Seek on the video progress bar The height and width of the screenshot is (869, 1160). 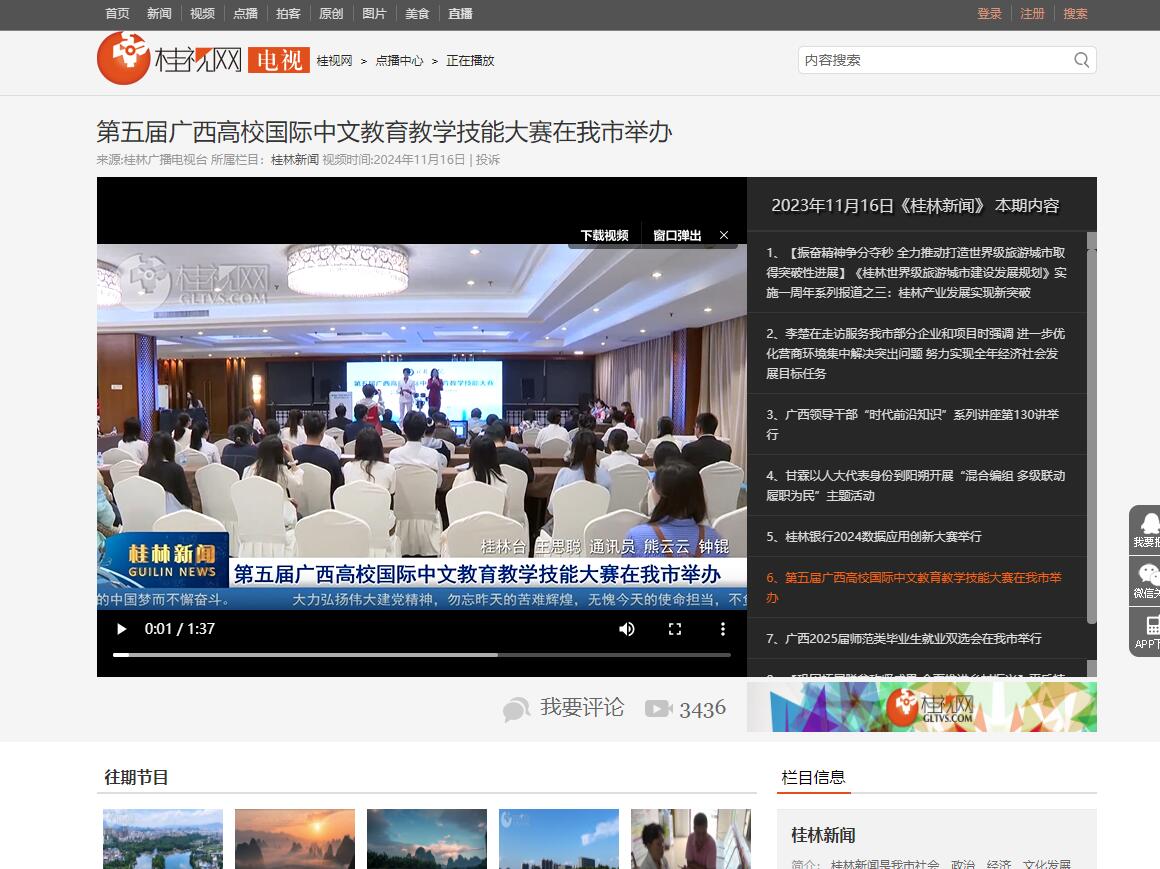click(421, 655)
